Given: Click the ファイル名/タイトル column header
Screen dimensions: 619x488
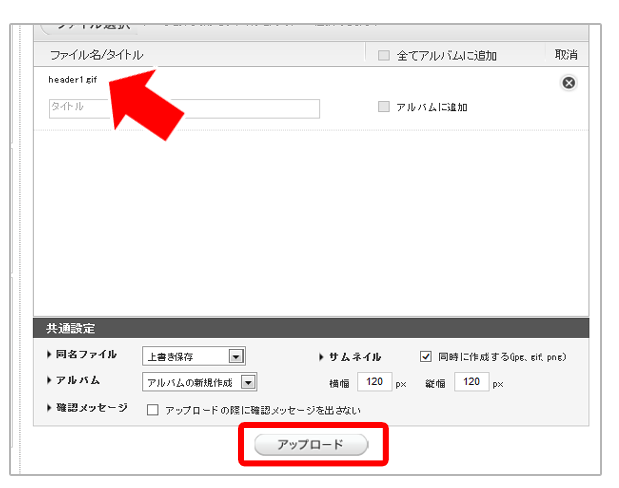Looking at the screenshot, I should (x=96, y=56).
